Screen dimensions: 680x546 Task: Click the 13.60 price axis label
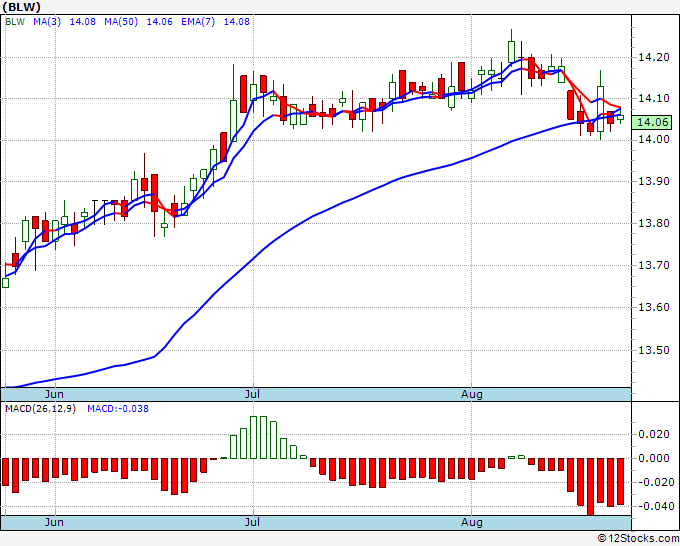click(x=654, y=307)
